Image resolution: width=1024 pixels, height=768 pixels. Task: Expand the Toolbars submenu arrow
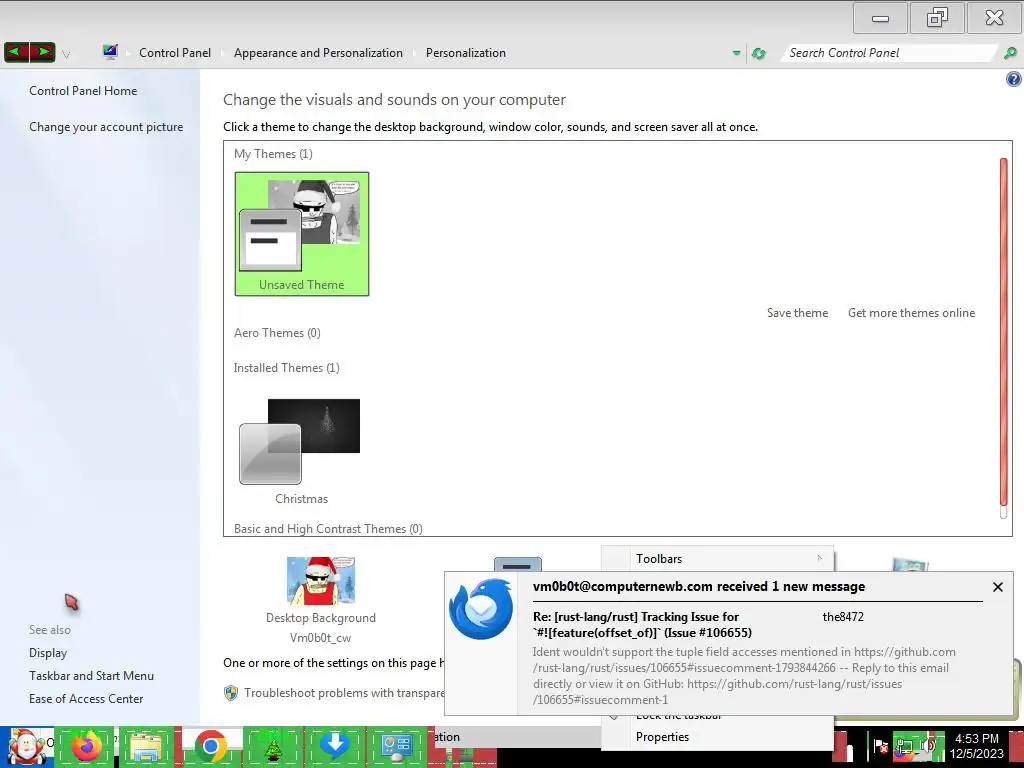point(820,558)
